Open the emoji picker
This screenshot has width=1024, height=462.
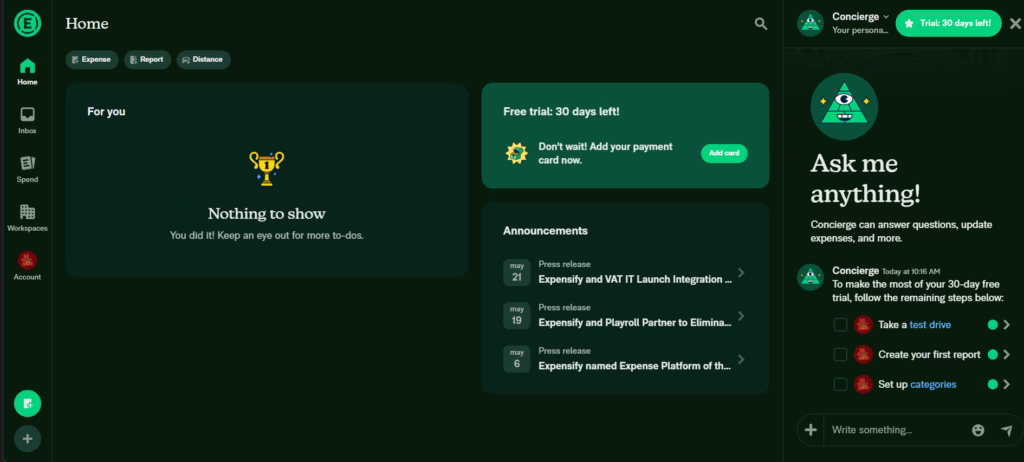point(978,430)
